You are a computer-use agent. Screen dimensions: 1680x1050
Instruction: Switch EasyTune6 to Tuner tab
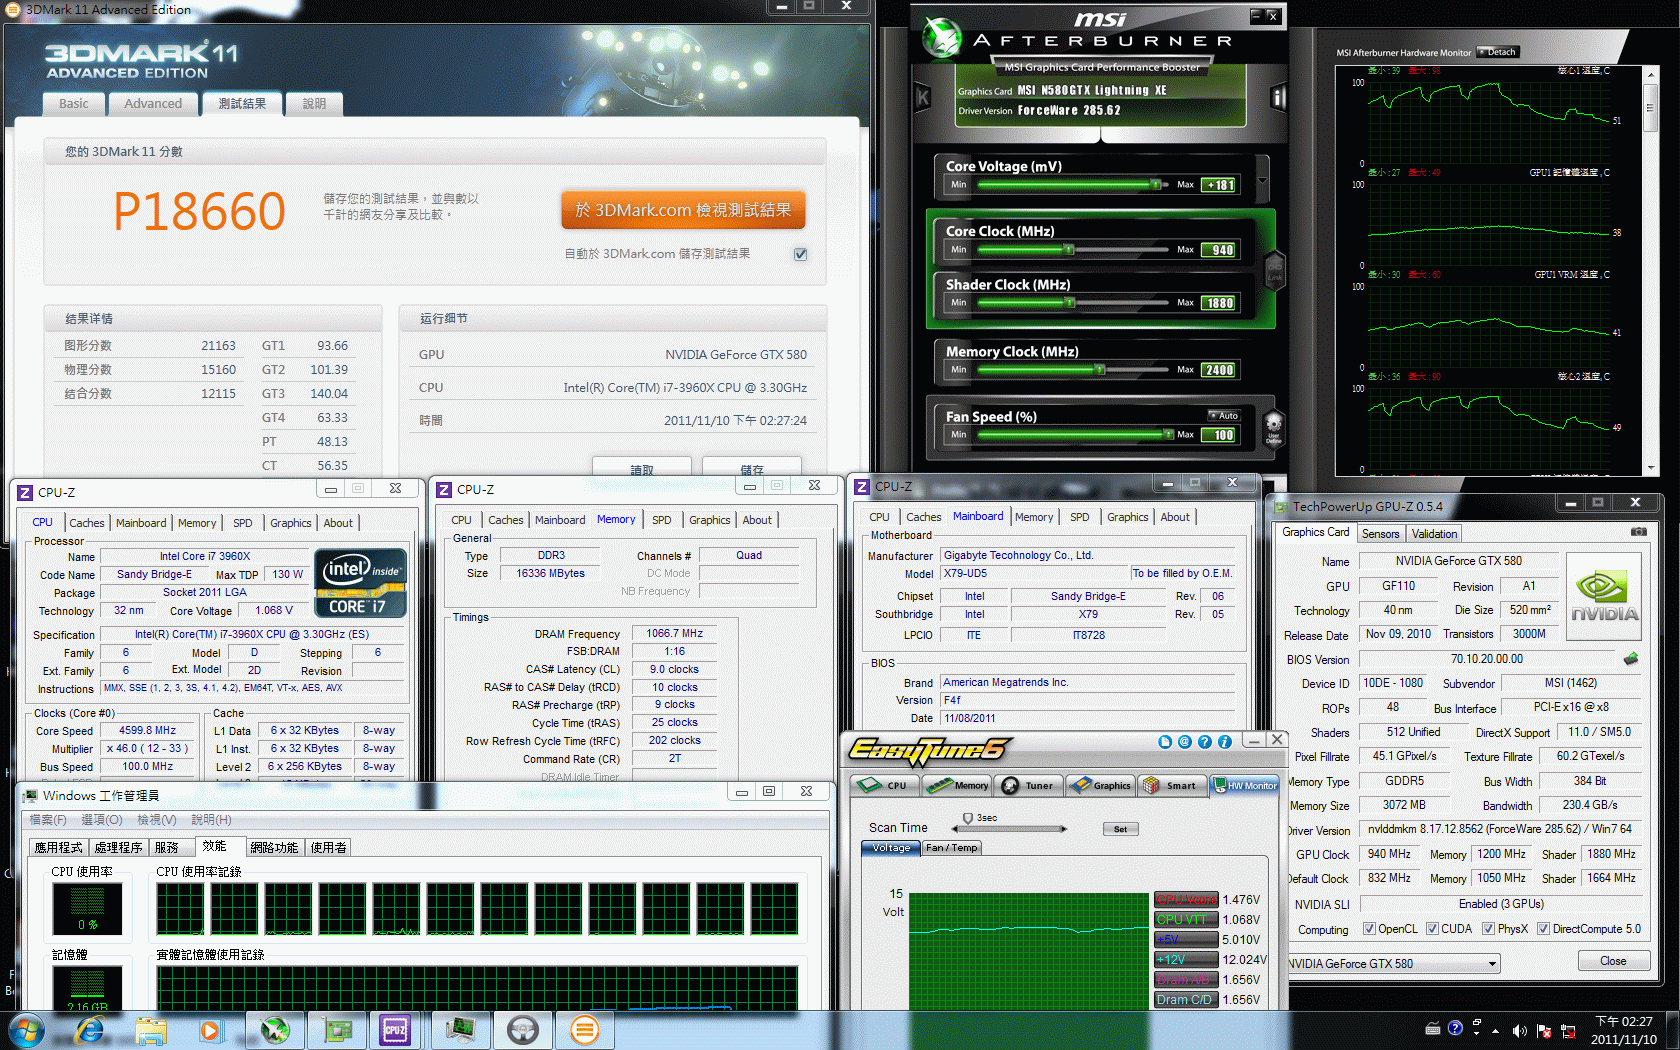(x=1028, y=785)
